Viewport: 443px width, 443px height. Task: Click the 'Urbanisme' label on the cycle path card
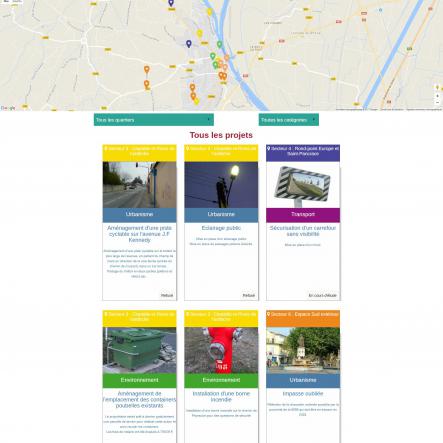click(139, 214)
